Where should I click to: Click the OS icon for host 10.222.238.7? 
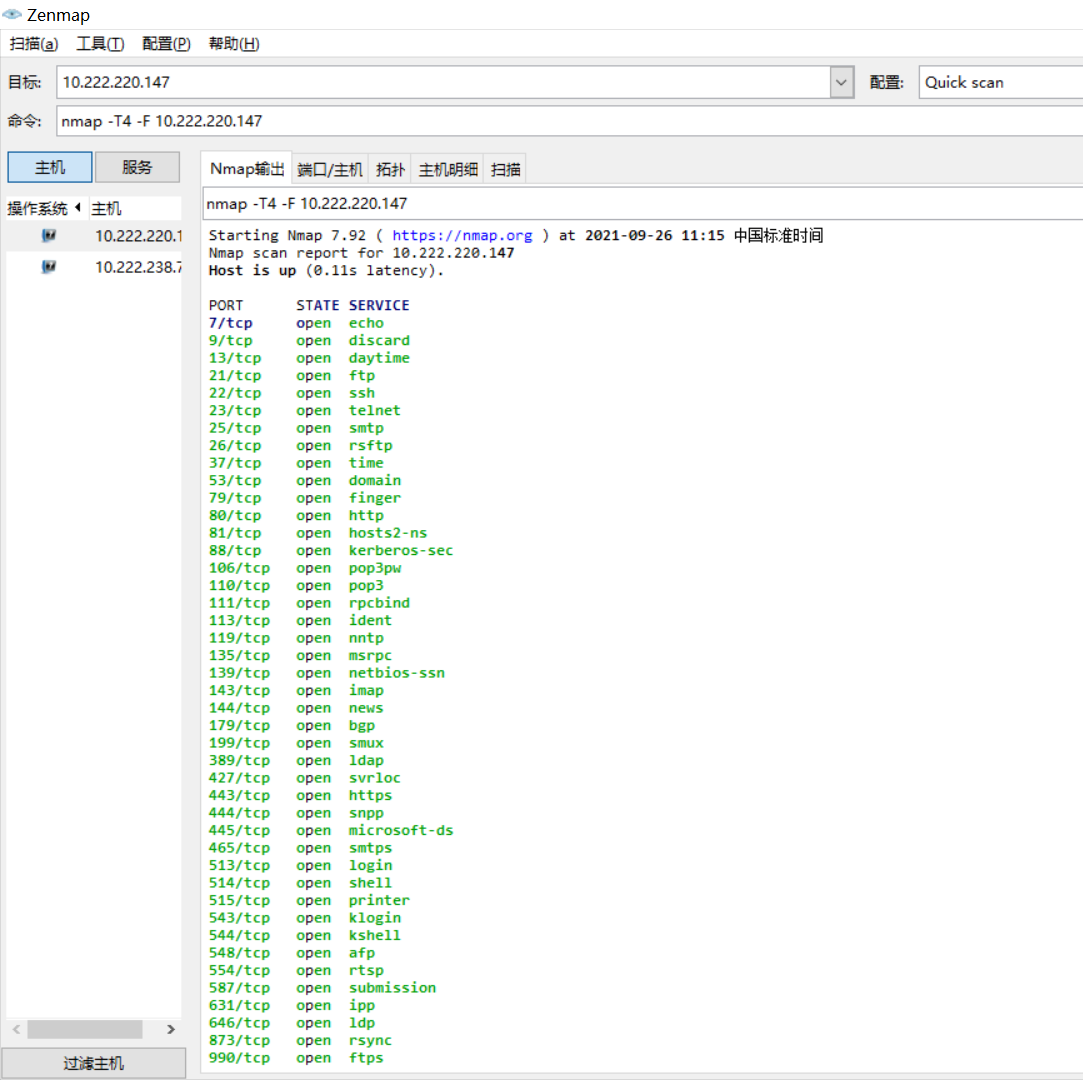pyautogui.click(x=48, y=267)
